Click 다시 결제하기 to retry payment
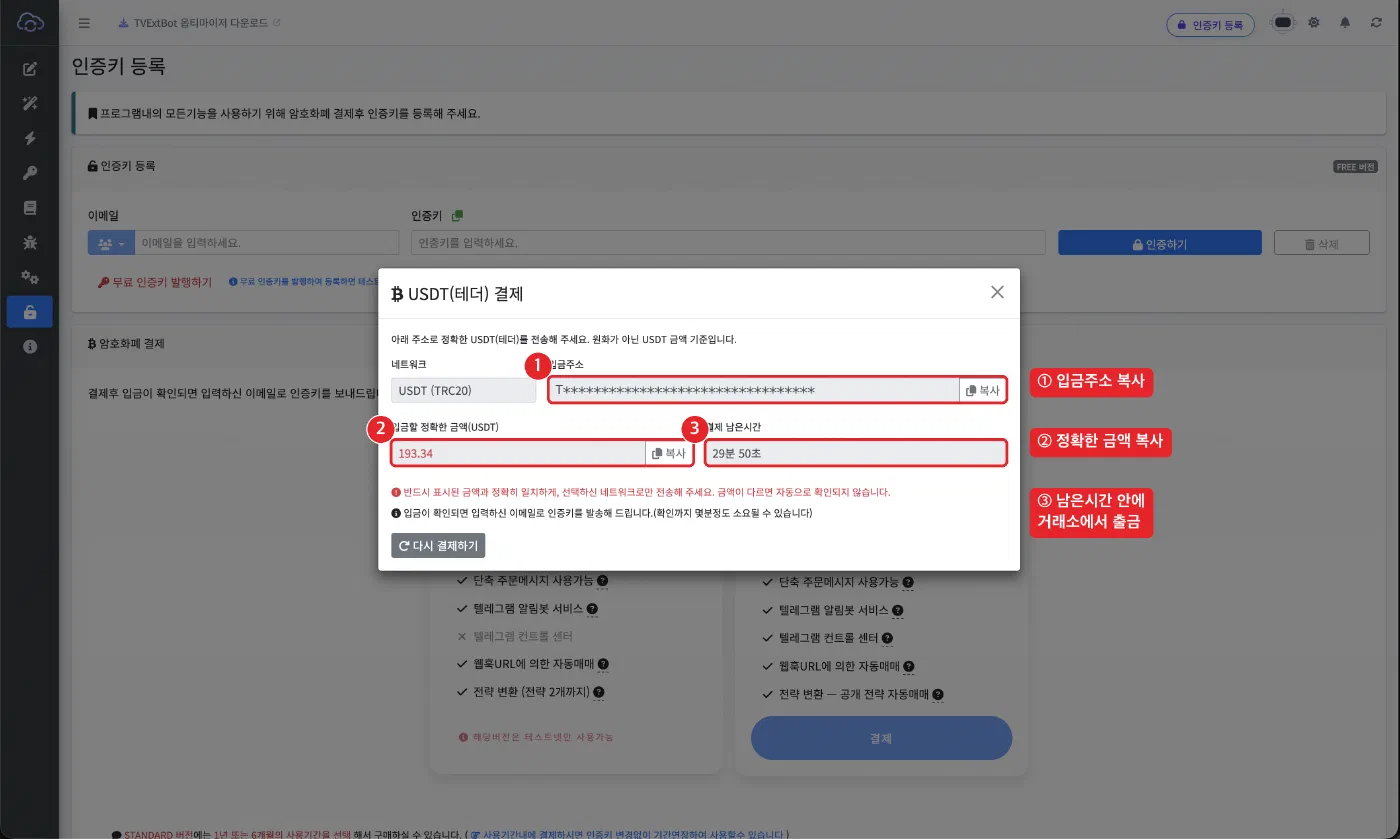The image size is (1400, 839). point(438,546)
